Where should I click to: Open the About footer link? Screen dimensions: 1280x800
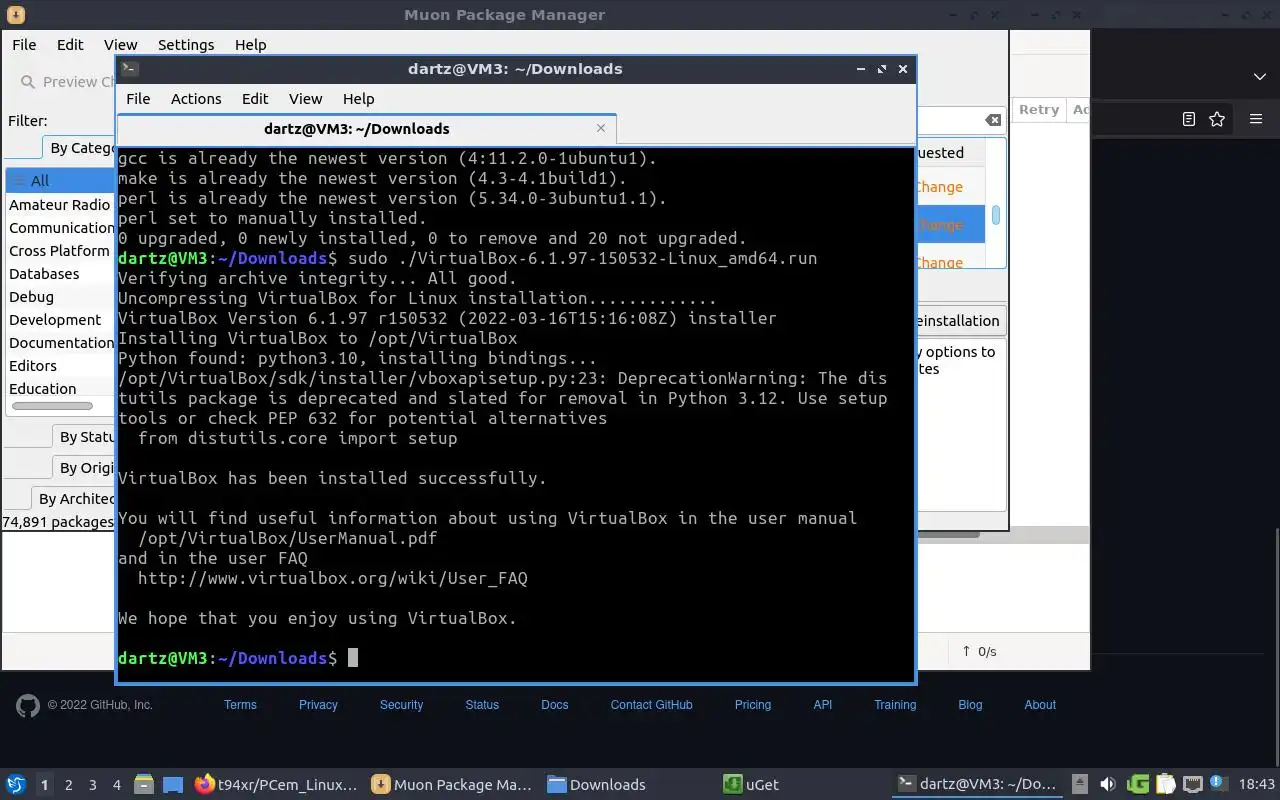coord(1040,705)
